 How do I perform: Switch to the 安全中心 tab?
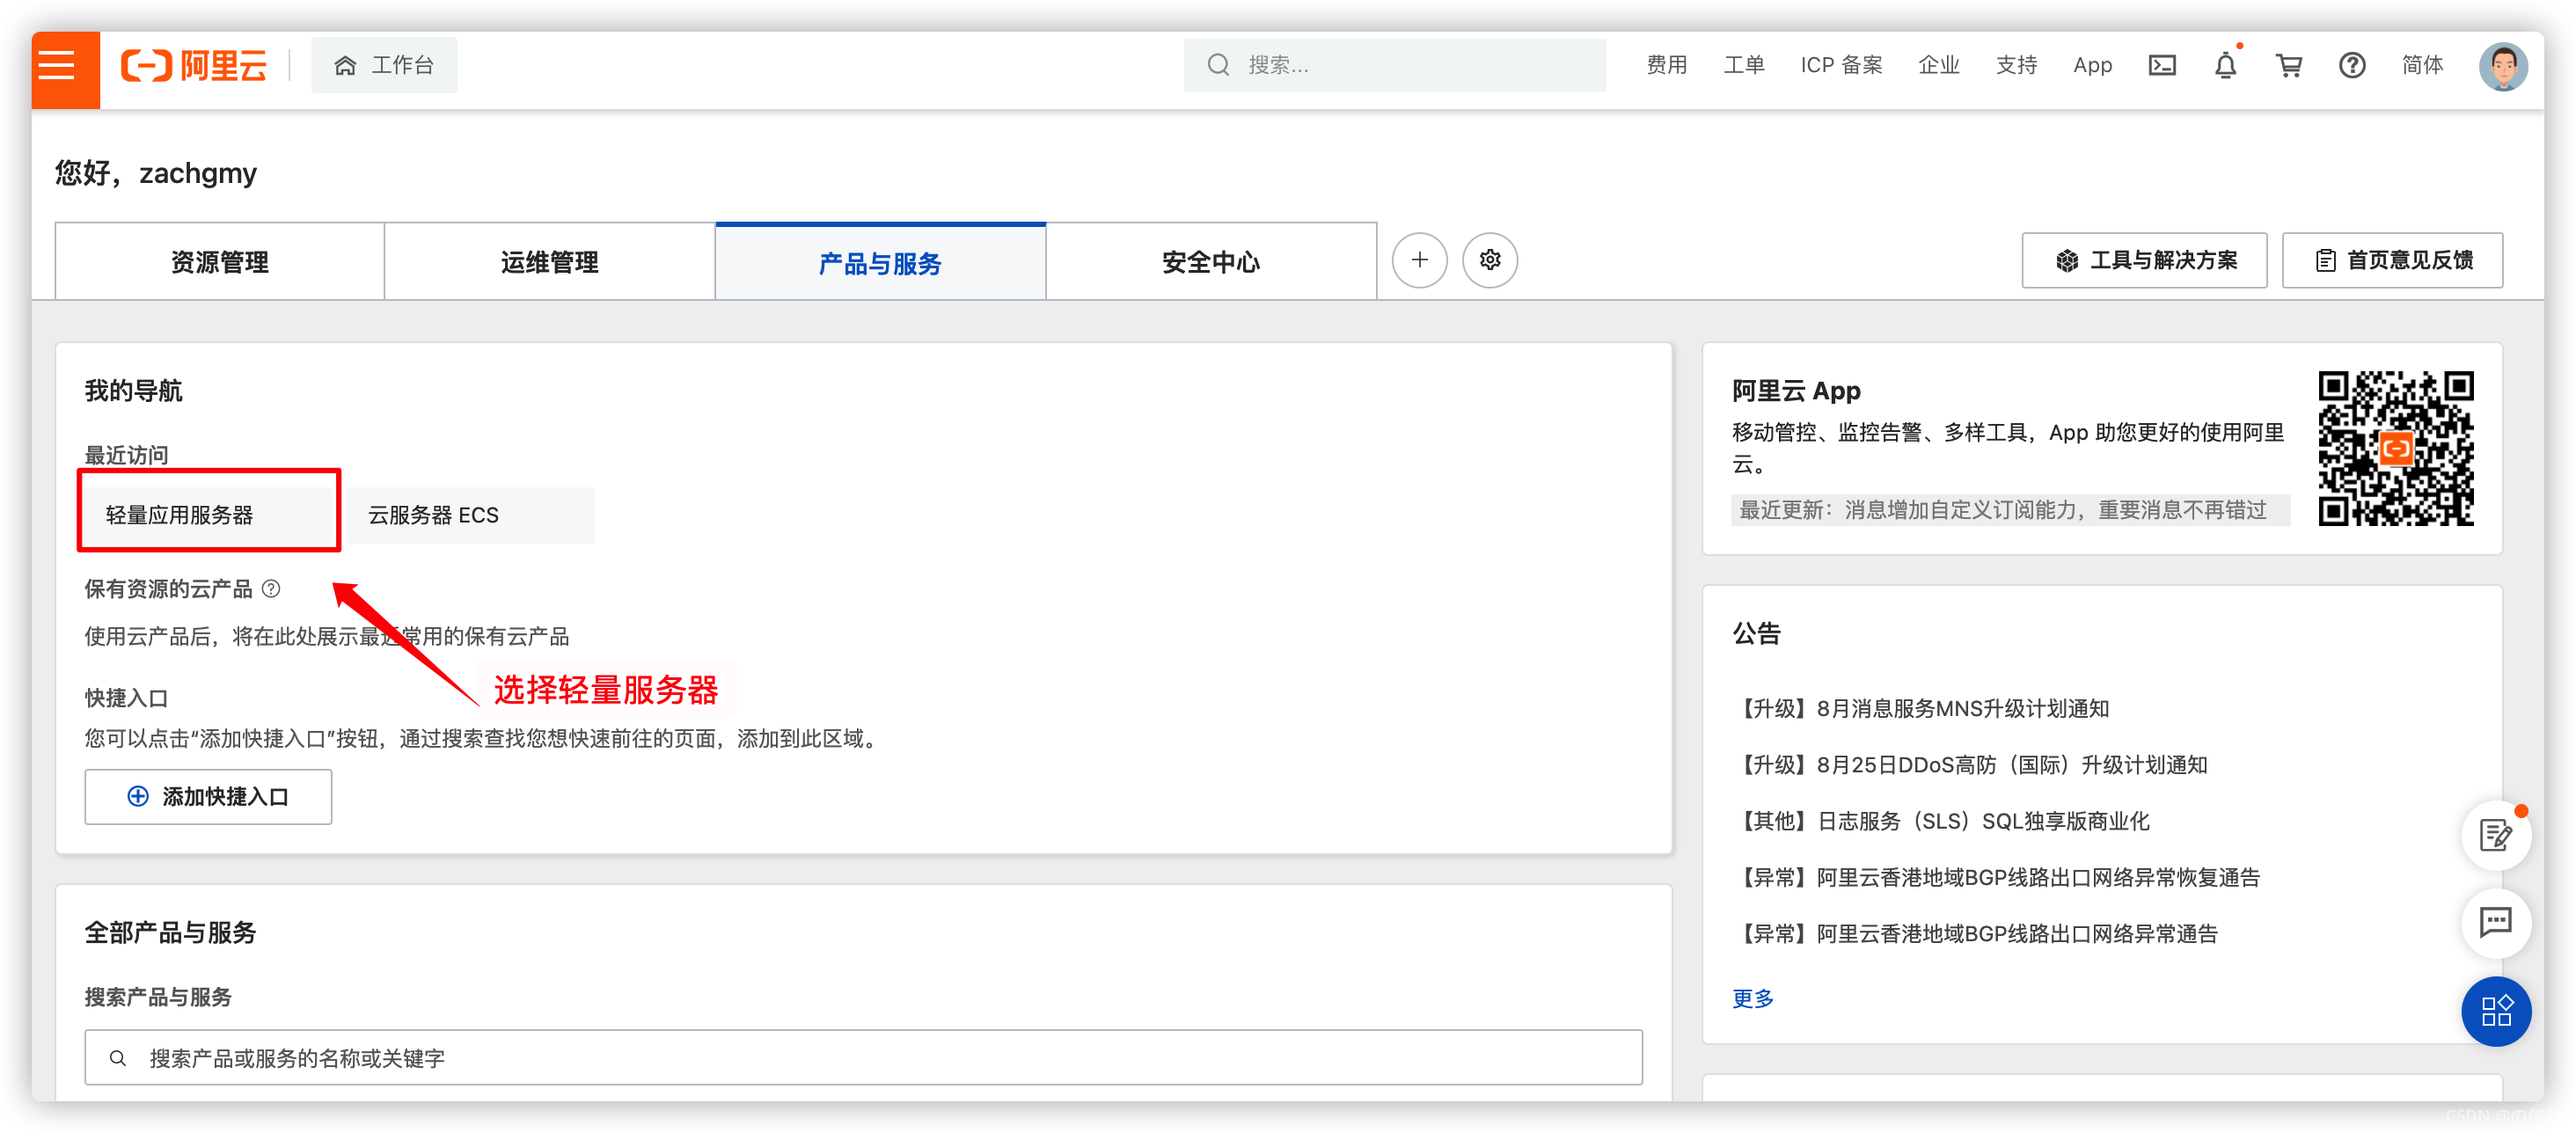click(1211, 262)
